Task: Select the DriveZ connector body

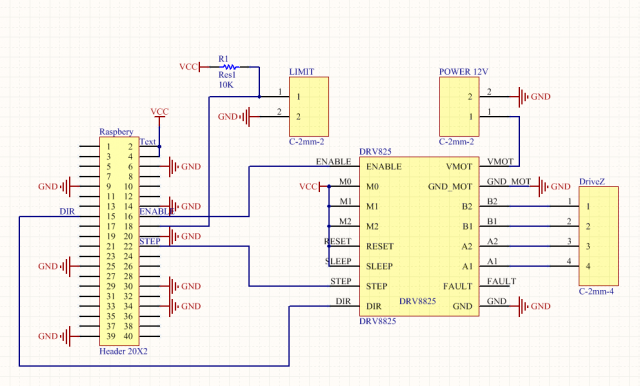Action: 599,236
